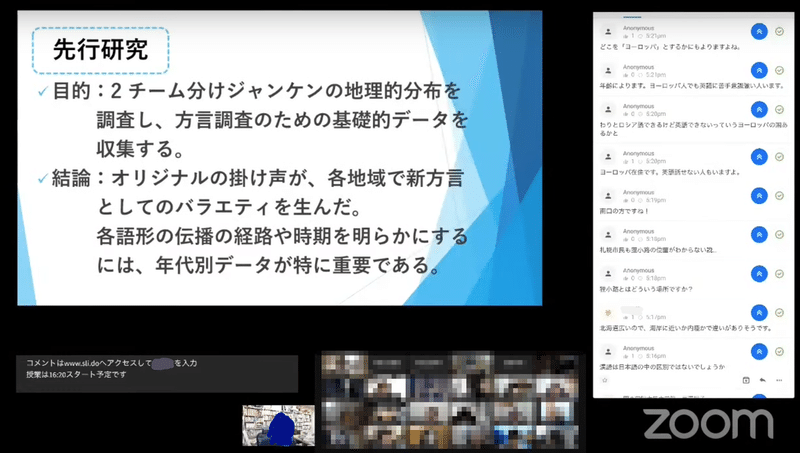Click the どこを「ヨーロッパ」とするかにもよりますよね comment text
This screenshot has height=453, width=800.
670,47
